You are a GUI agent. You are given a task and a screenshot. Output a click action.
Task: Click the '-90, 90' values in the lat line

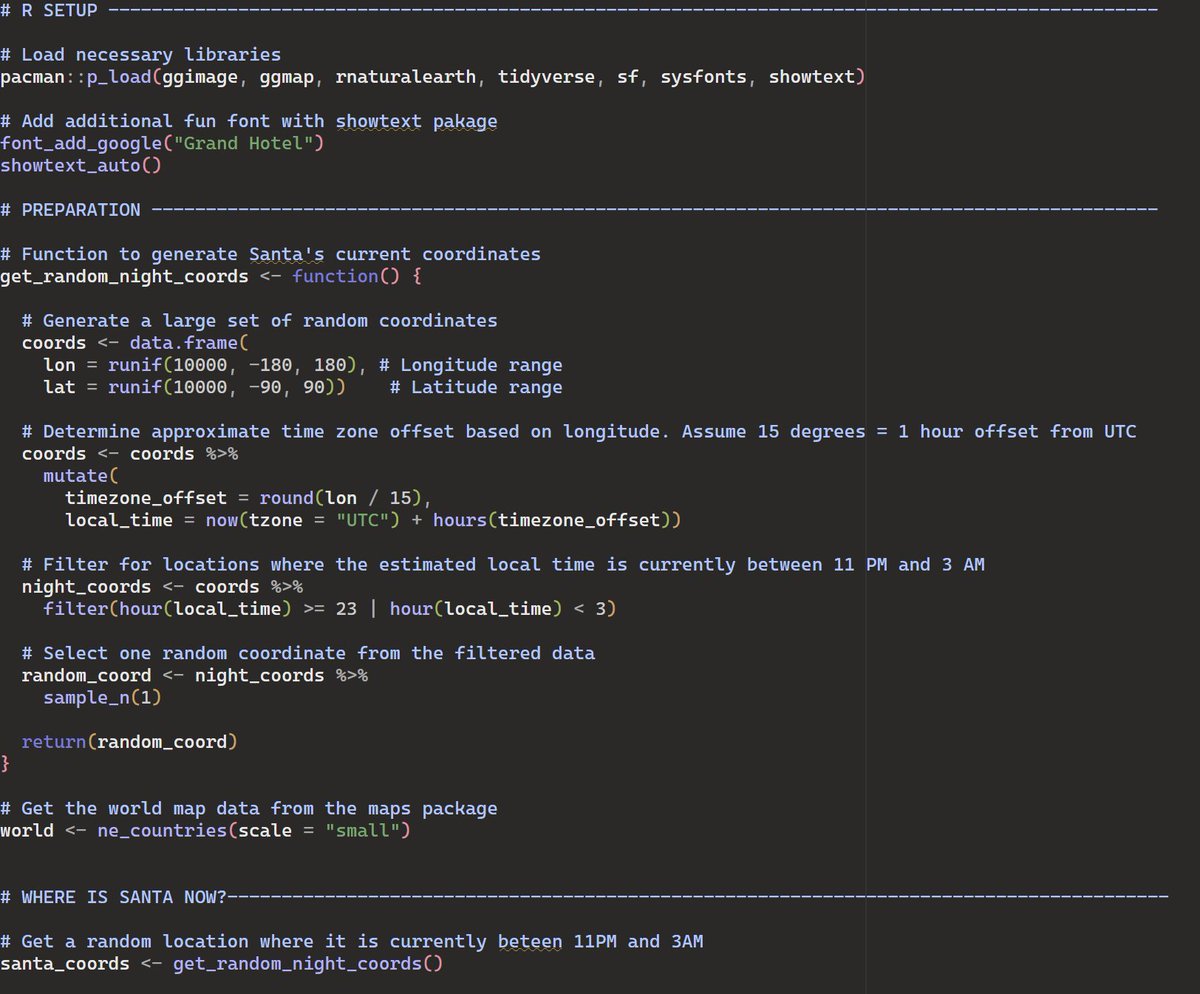[x=287, y=387]
